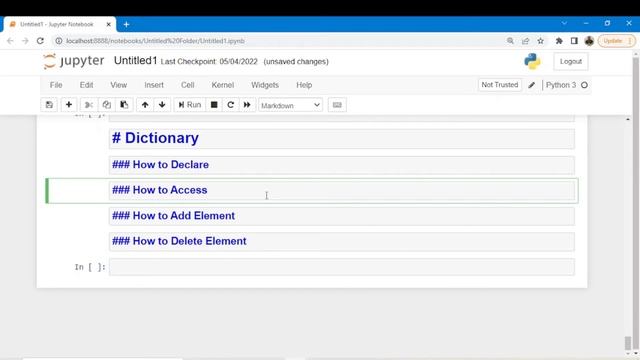This screenshot has height=360, width=640.
Task: Rename notebook by clicking Untitled1 title
Action: [x=136, y=61]
